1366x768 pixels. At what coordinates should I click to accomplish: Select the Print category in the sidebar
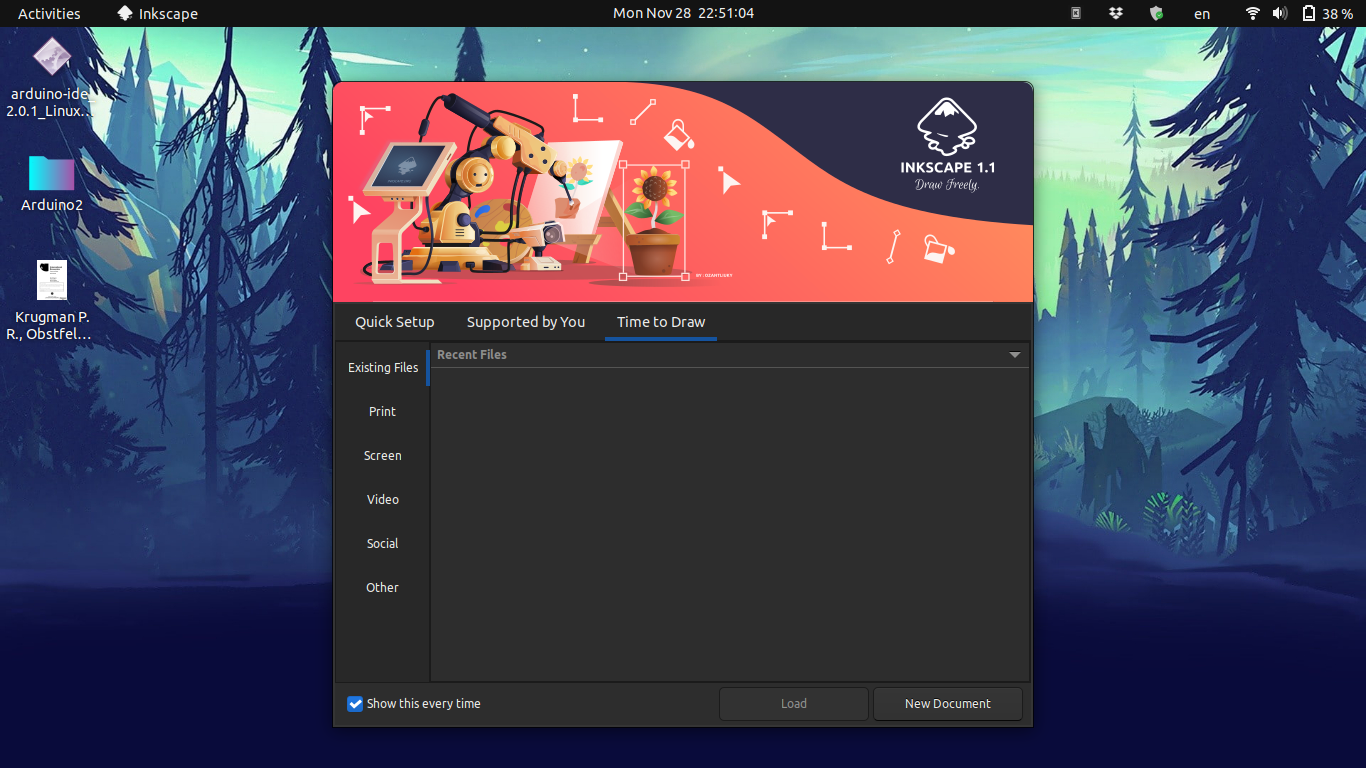coord(382,411)
